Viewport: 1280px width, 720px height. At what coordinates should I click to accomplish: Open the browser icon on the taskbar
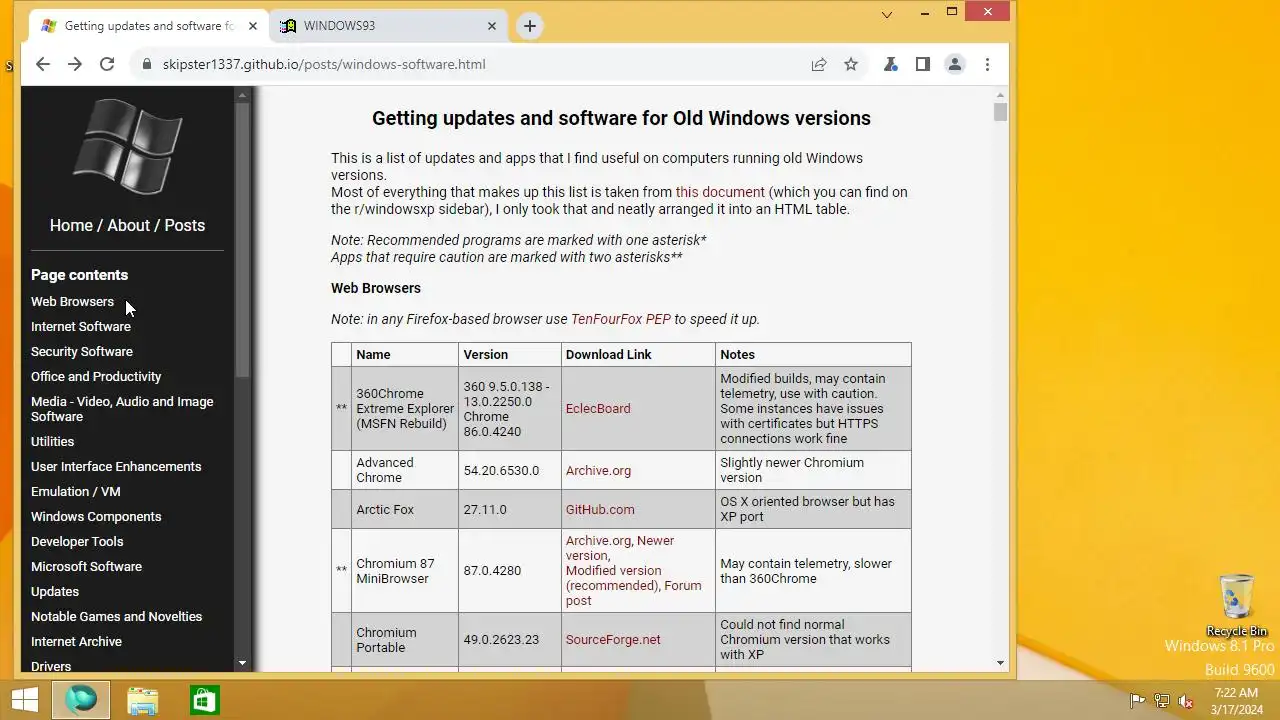tap(81, 699)
